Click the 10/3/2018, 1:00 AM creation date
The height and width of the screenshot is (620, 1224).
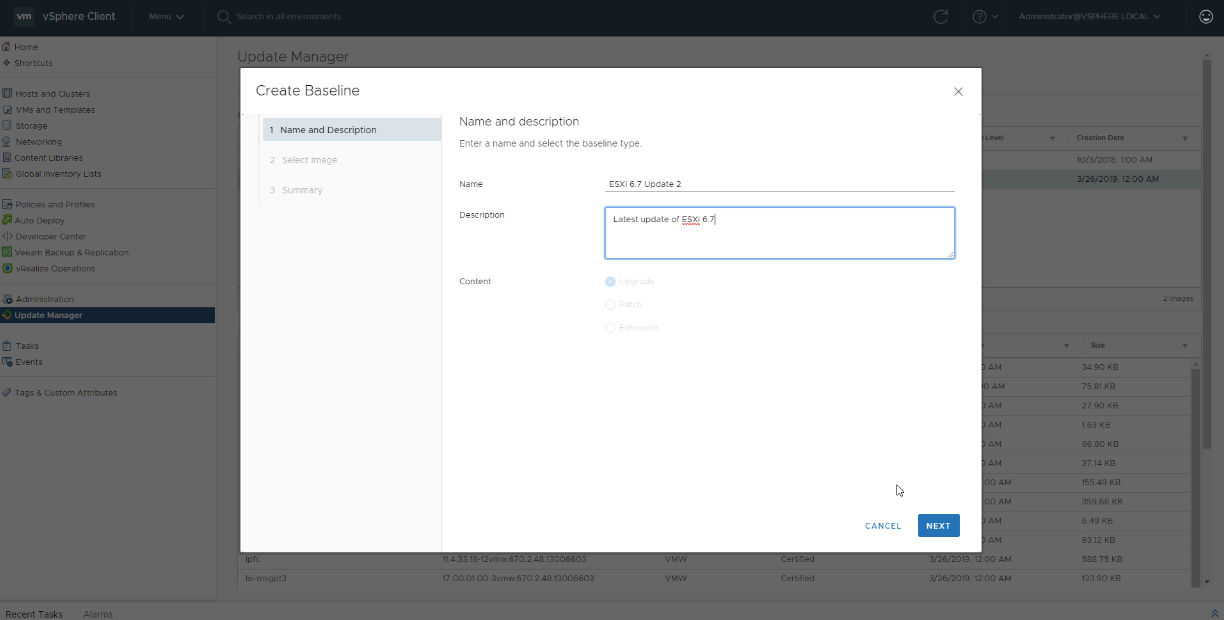pyautogui.click(x=1116, y=160)
